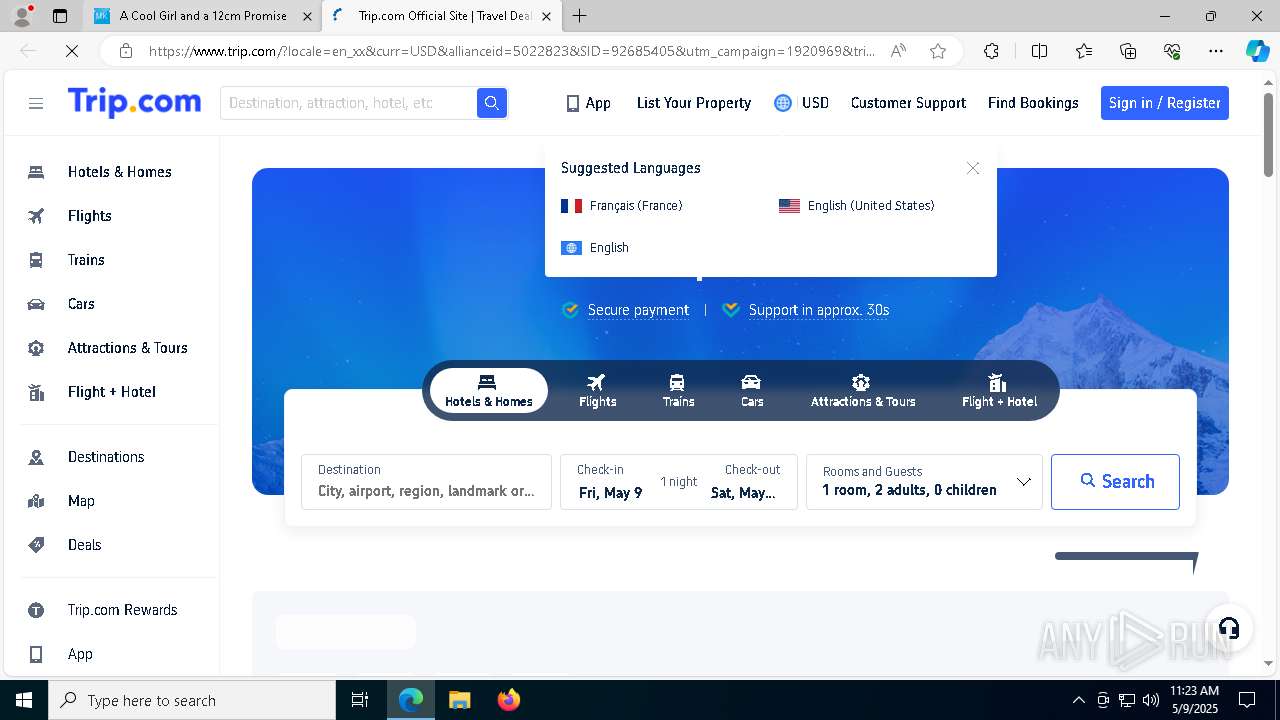This screenshot has width=1280, height=720.
Task: Open Flights in the sidebar
Action: tap(89, 216)
